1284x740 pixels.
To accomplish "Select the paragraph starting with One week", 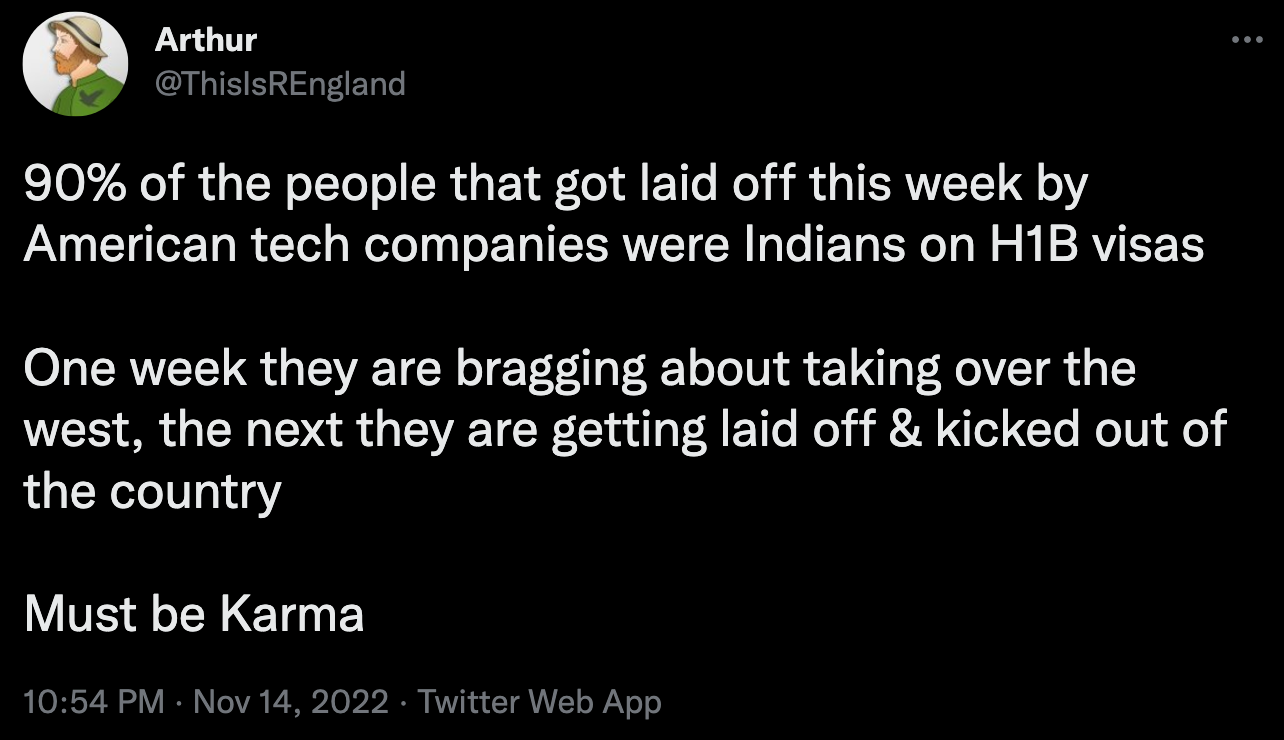I will 625,431.
